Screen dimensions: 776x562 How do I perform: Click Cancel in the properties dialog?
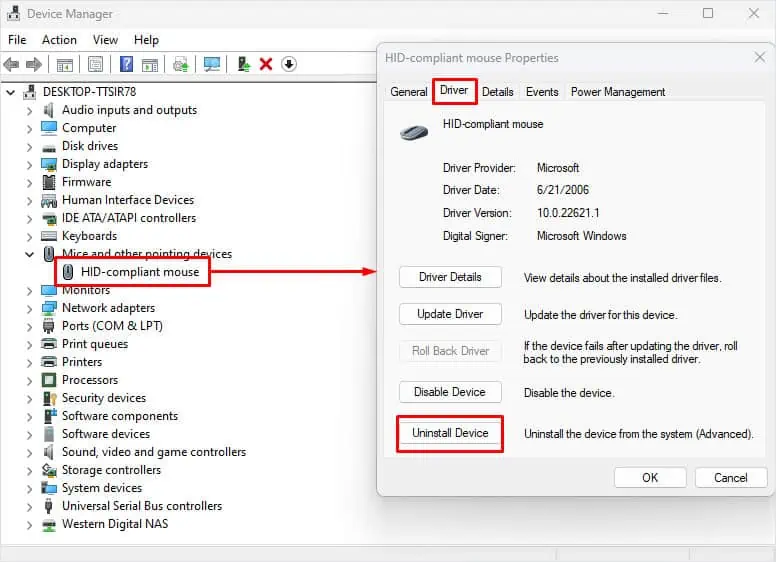[730, 477]
